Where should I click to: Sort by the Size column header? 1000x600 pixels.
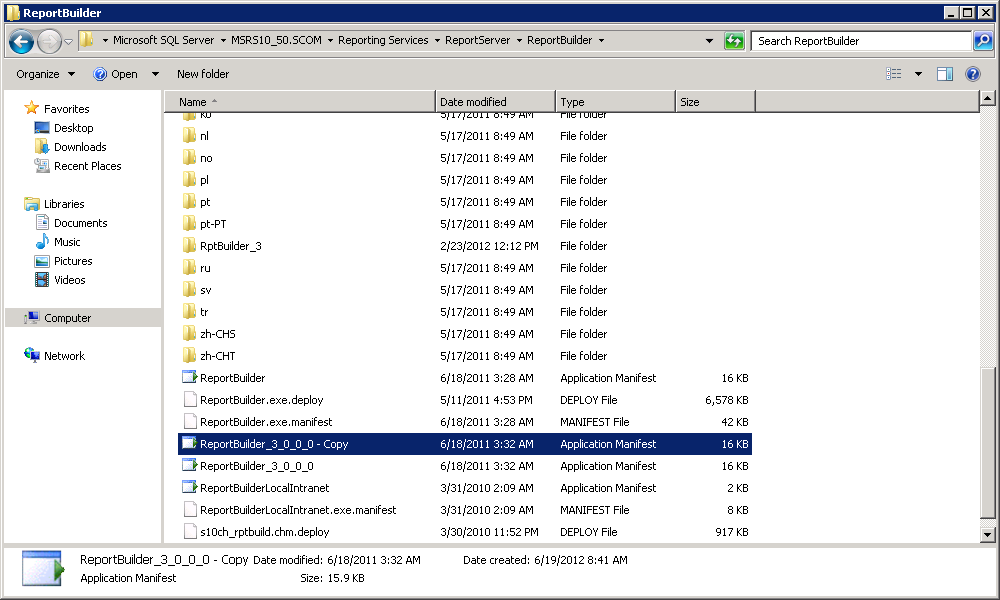tap(715, 101)
